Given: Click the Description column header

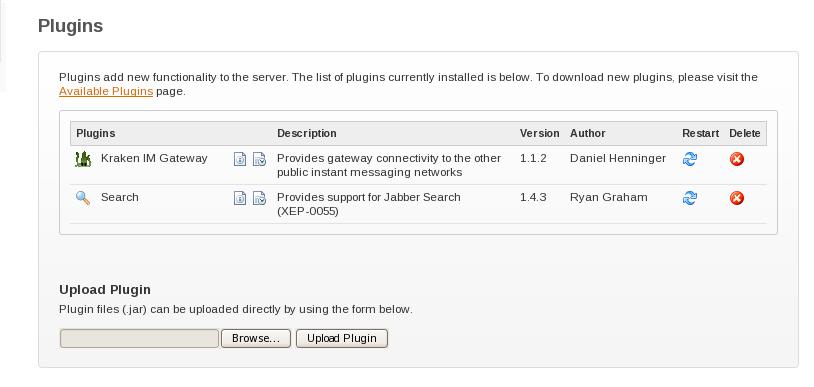Looking at the screenshot, I should click(x=307, y=133).
